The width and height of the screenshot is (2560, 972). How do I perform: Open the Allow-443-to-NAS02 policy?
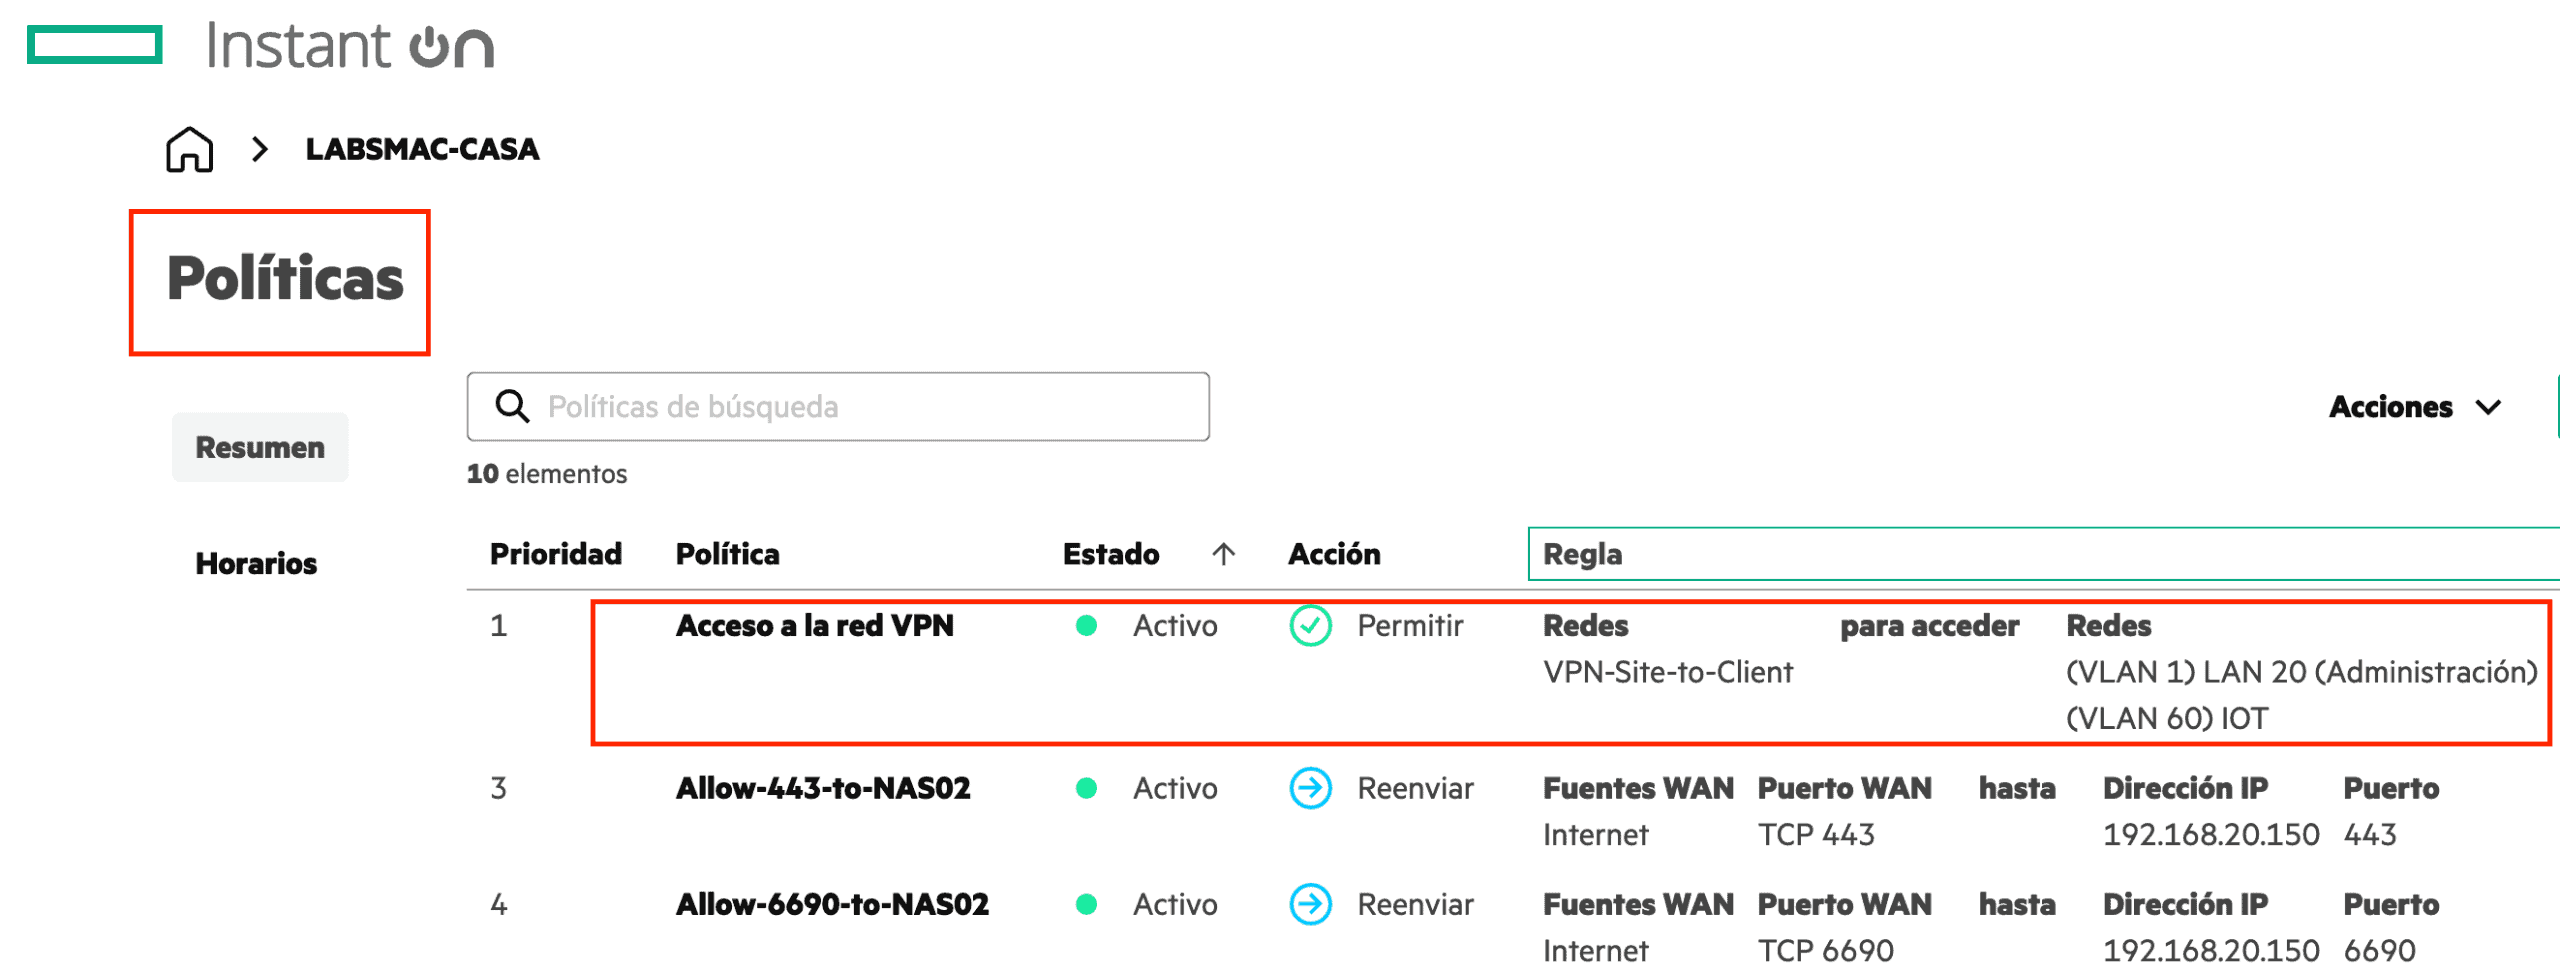(x=823, y=788)
